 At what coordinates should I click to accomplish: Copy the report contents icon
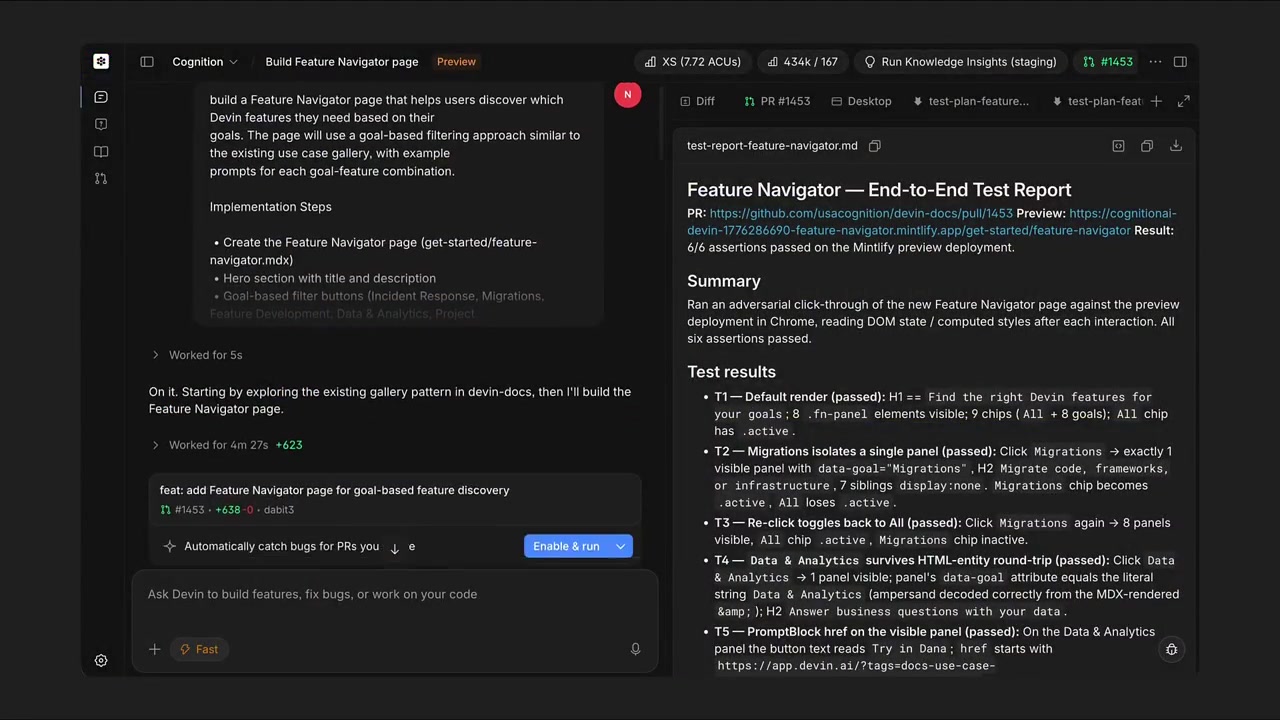coord(1147,146)
